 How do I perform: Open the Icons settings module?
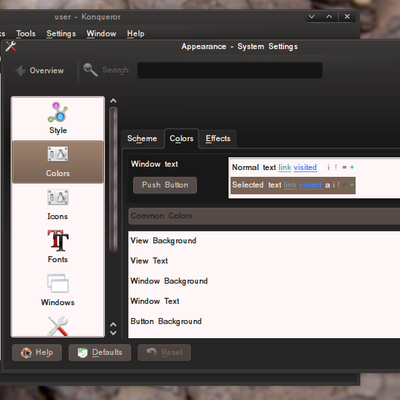click(58, 205)
